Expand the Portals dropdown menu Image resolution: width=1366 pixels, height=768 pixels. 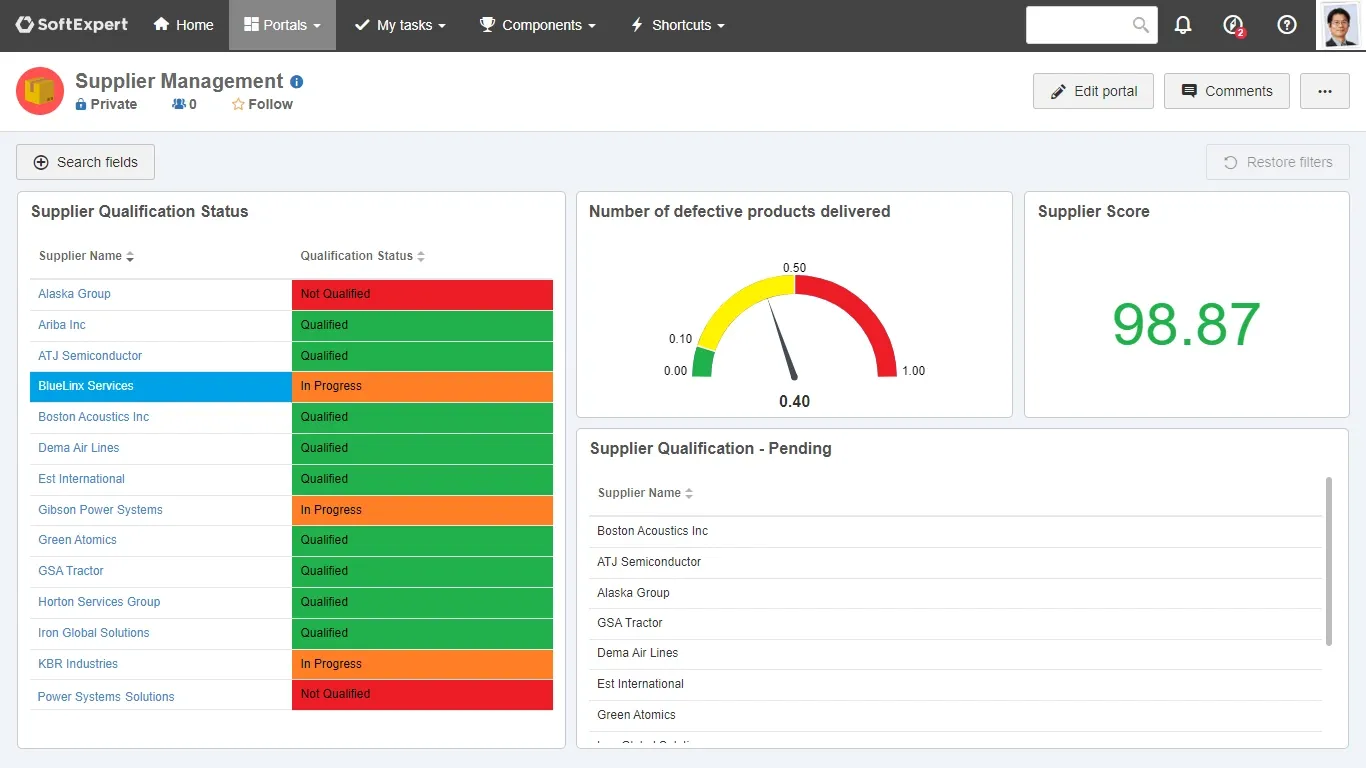pos(282,25)
